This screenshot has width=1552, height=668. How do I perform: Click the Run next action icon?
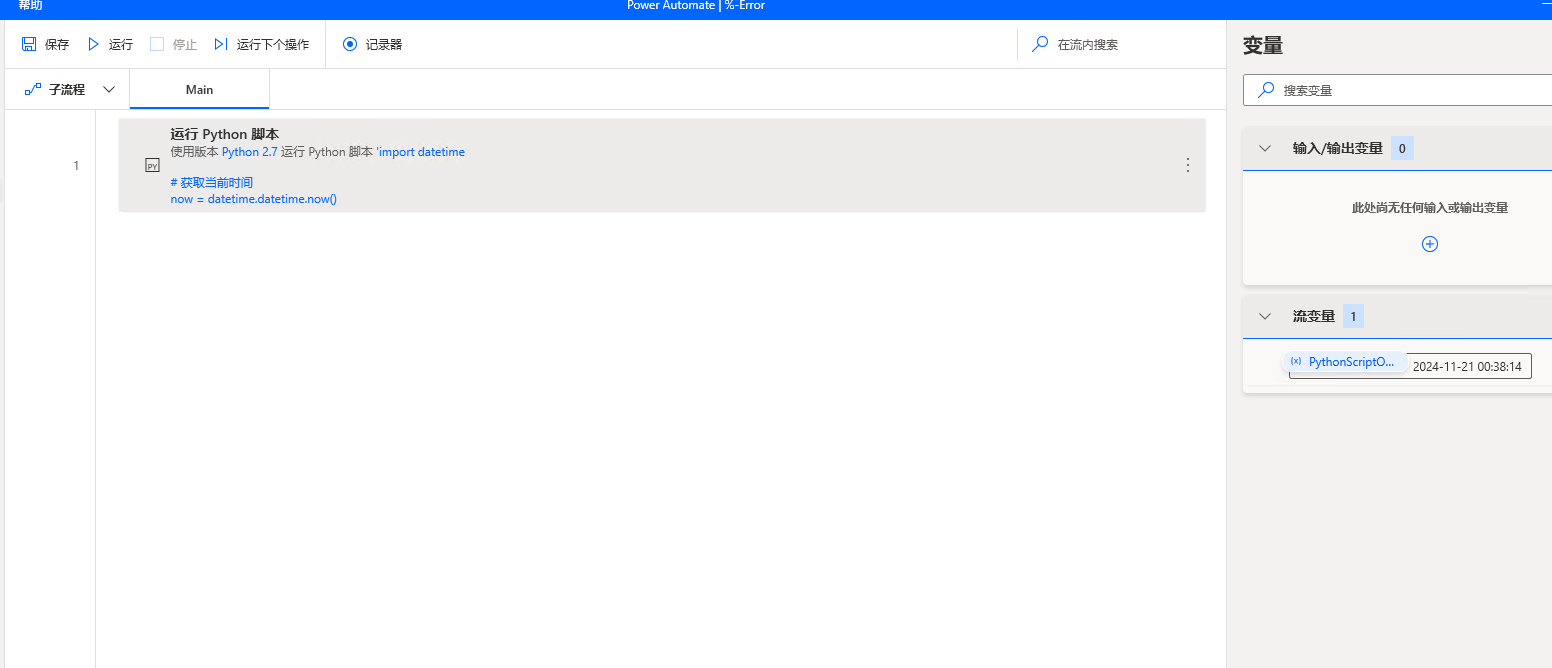tap(221, 44)
